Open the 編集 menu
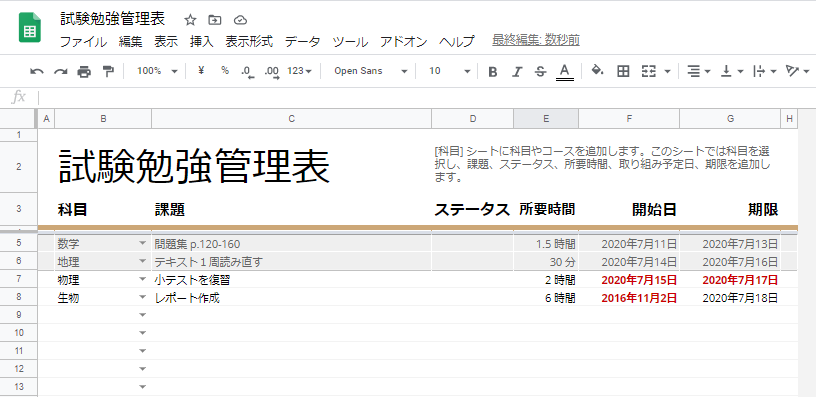Screen dimensions: 816x397 tap(130, 42)
